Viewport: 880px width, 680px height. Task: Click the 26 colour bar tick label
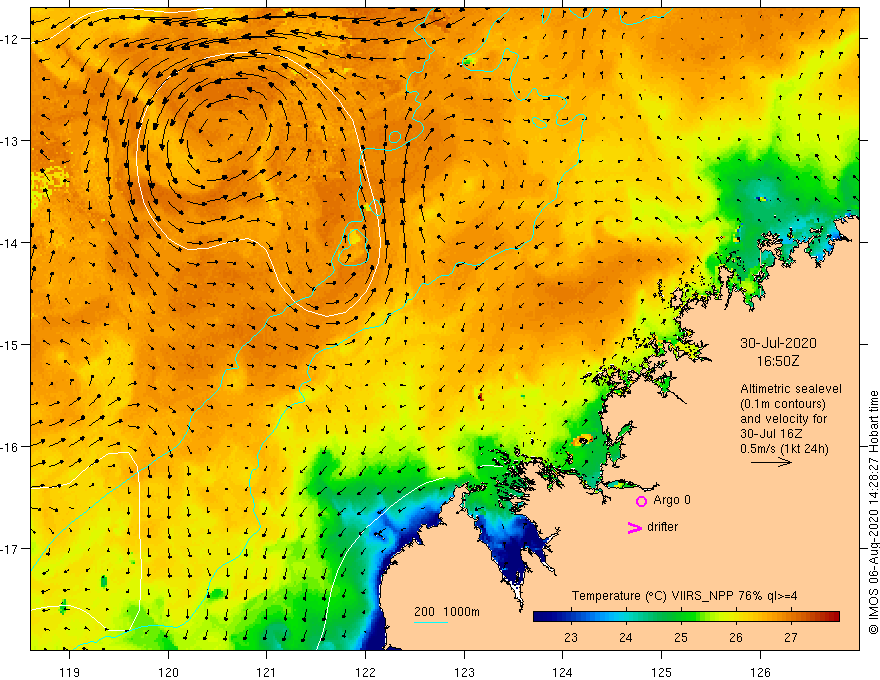pos(736,638)
